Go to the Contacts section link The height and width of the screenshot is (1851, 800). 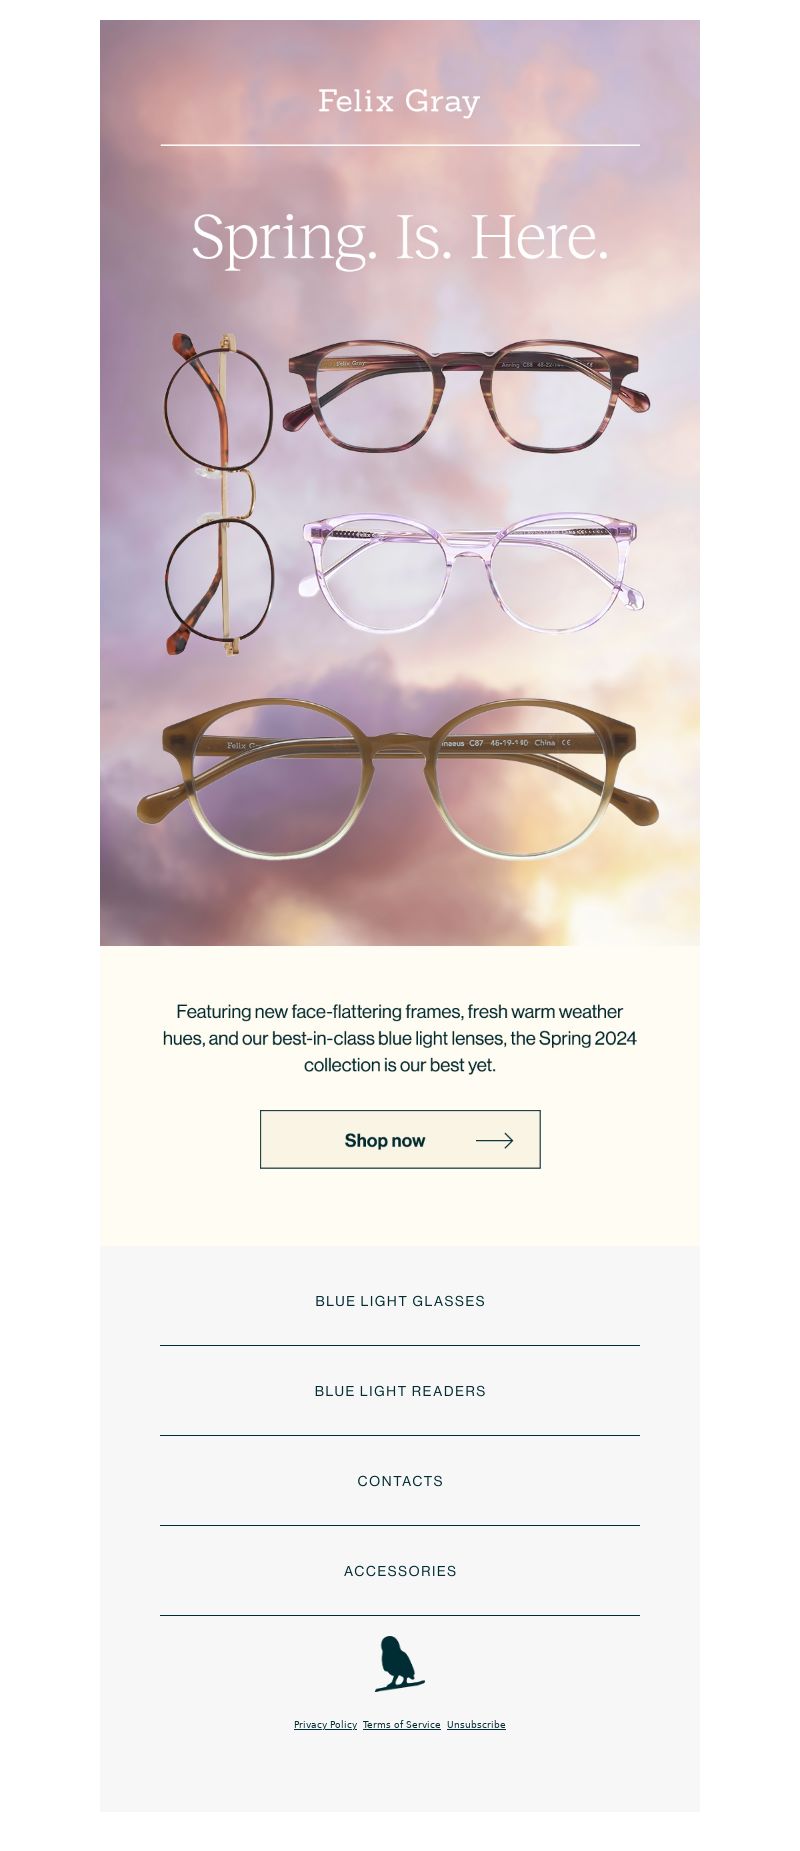400,1481
